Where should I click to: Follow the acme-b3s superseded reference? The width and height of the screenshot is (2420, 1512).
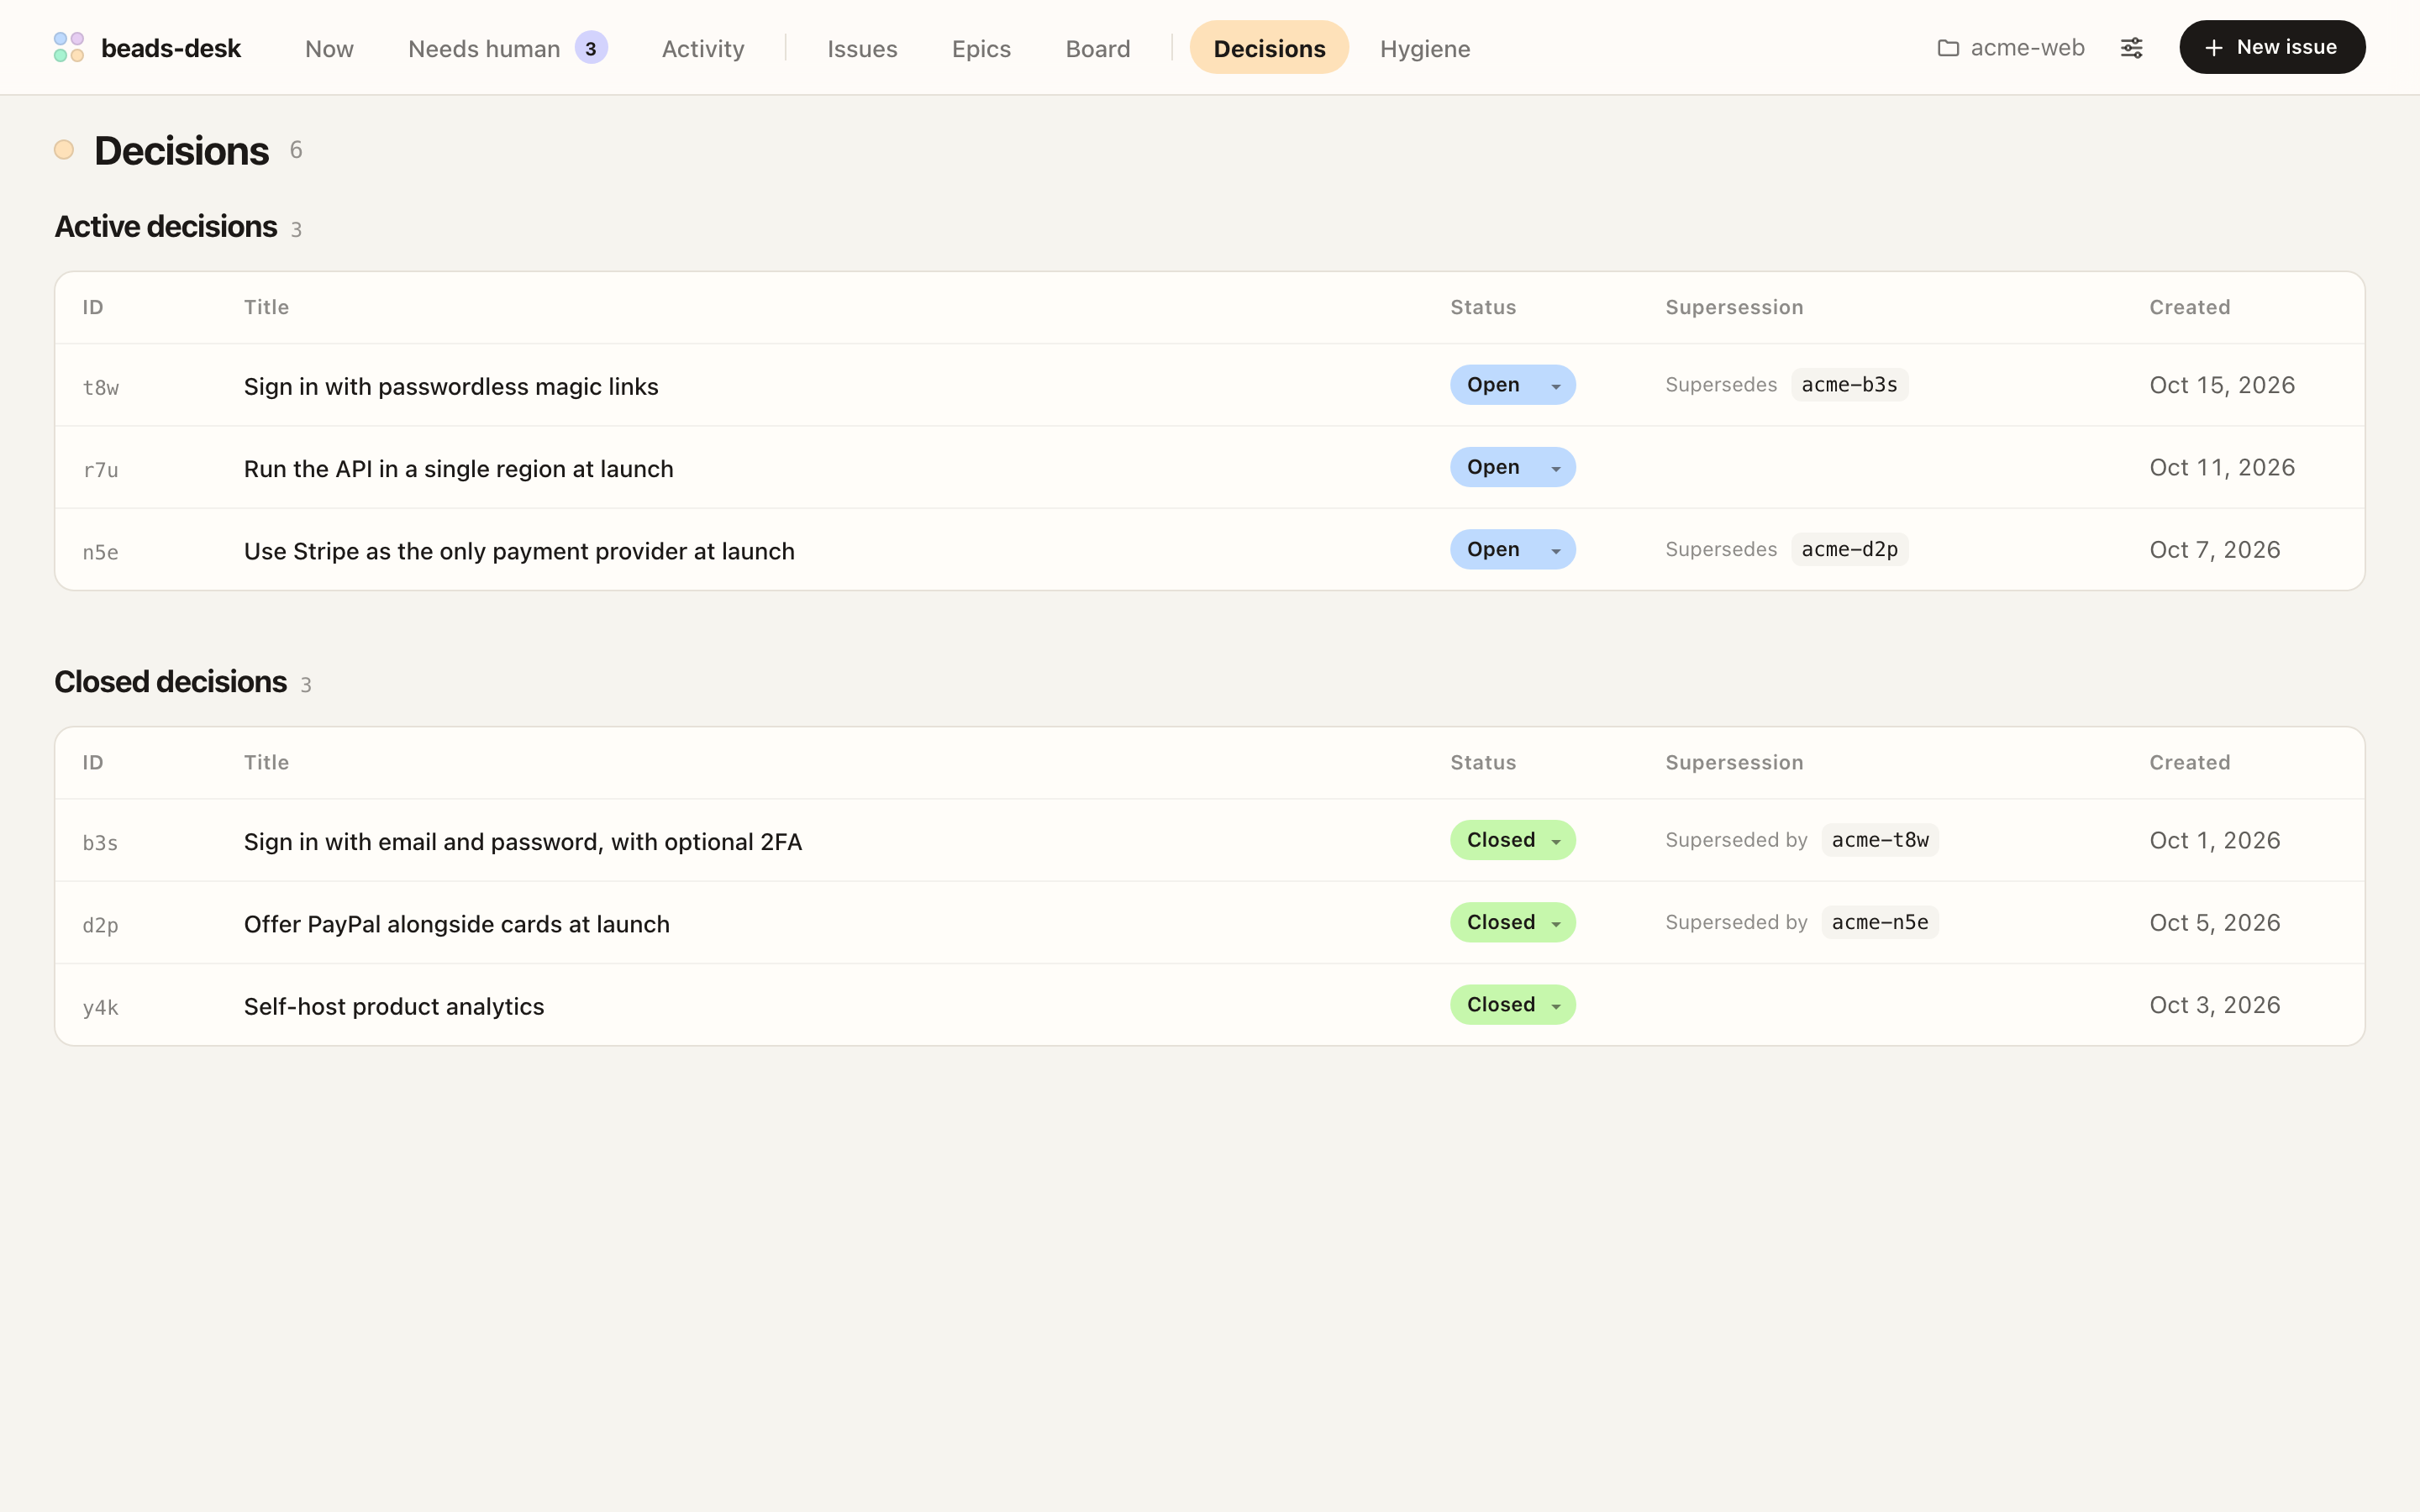(1849, 385)
